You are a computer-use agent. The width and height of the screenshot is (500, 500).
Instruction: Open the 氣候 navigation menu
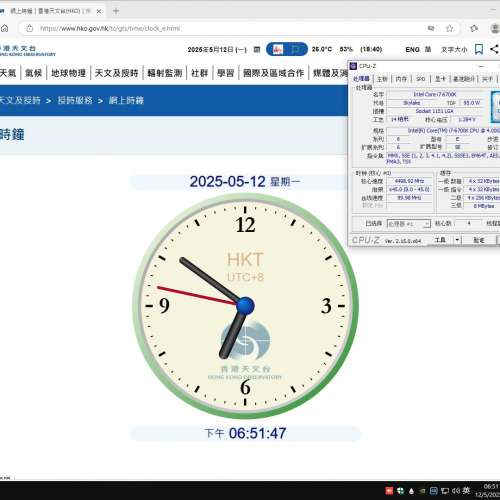coord(34,73)
